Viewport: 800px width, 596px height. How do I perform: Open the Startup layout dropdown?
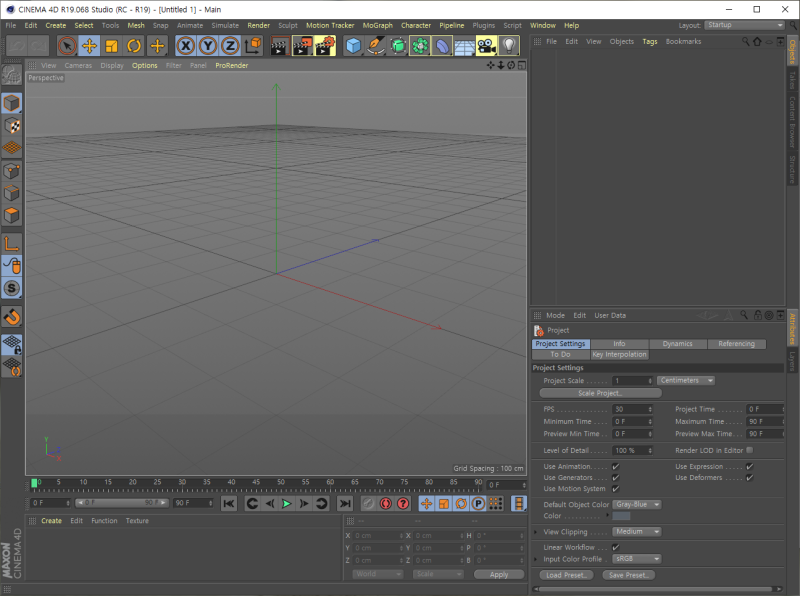[x=744, y=25]
